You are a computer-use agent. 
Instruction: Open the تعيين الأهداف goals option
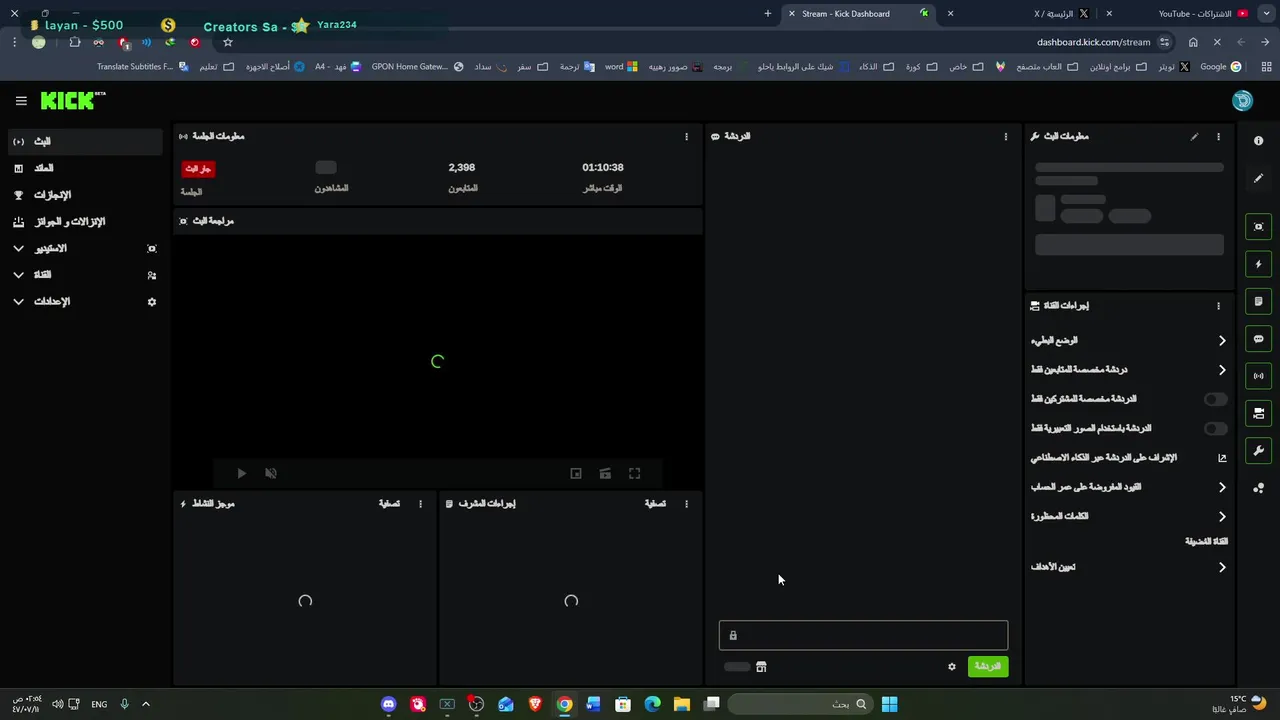(1129, 567)
